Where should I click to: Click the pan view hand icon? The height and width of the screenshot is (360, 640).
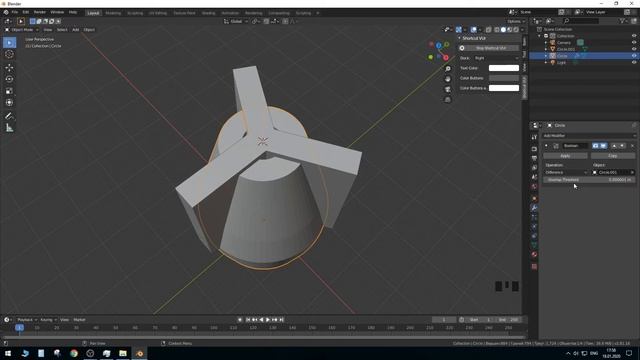pyautogui.click(x=448, y=79)
